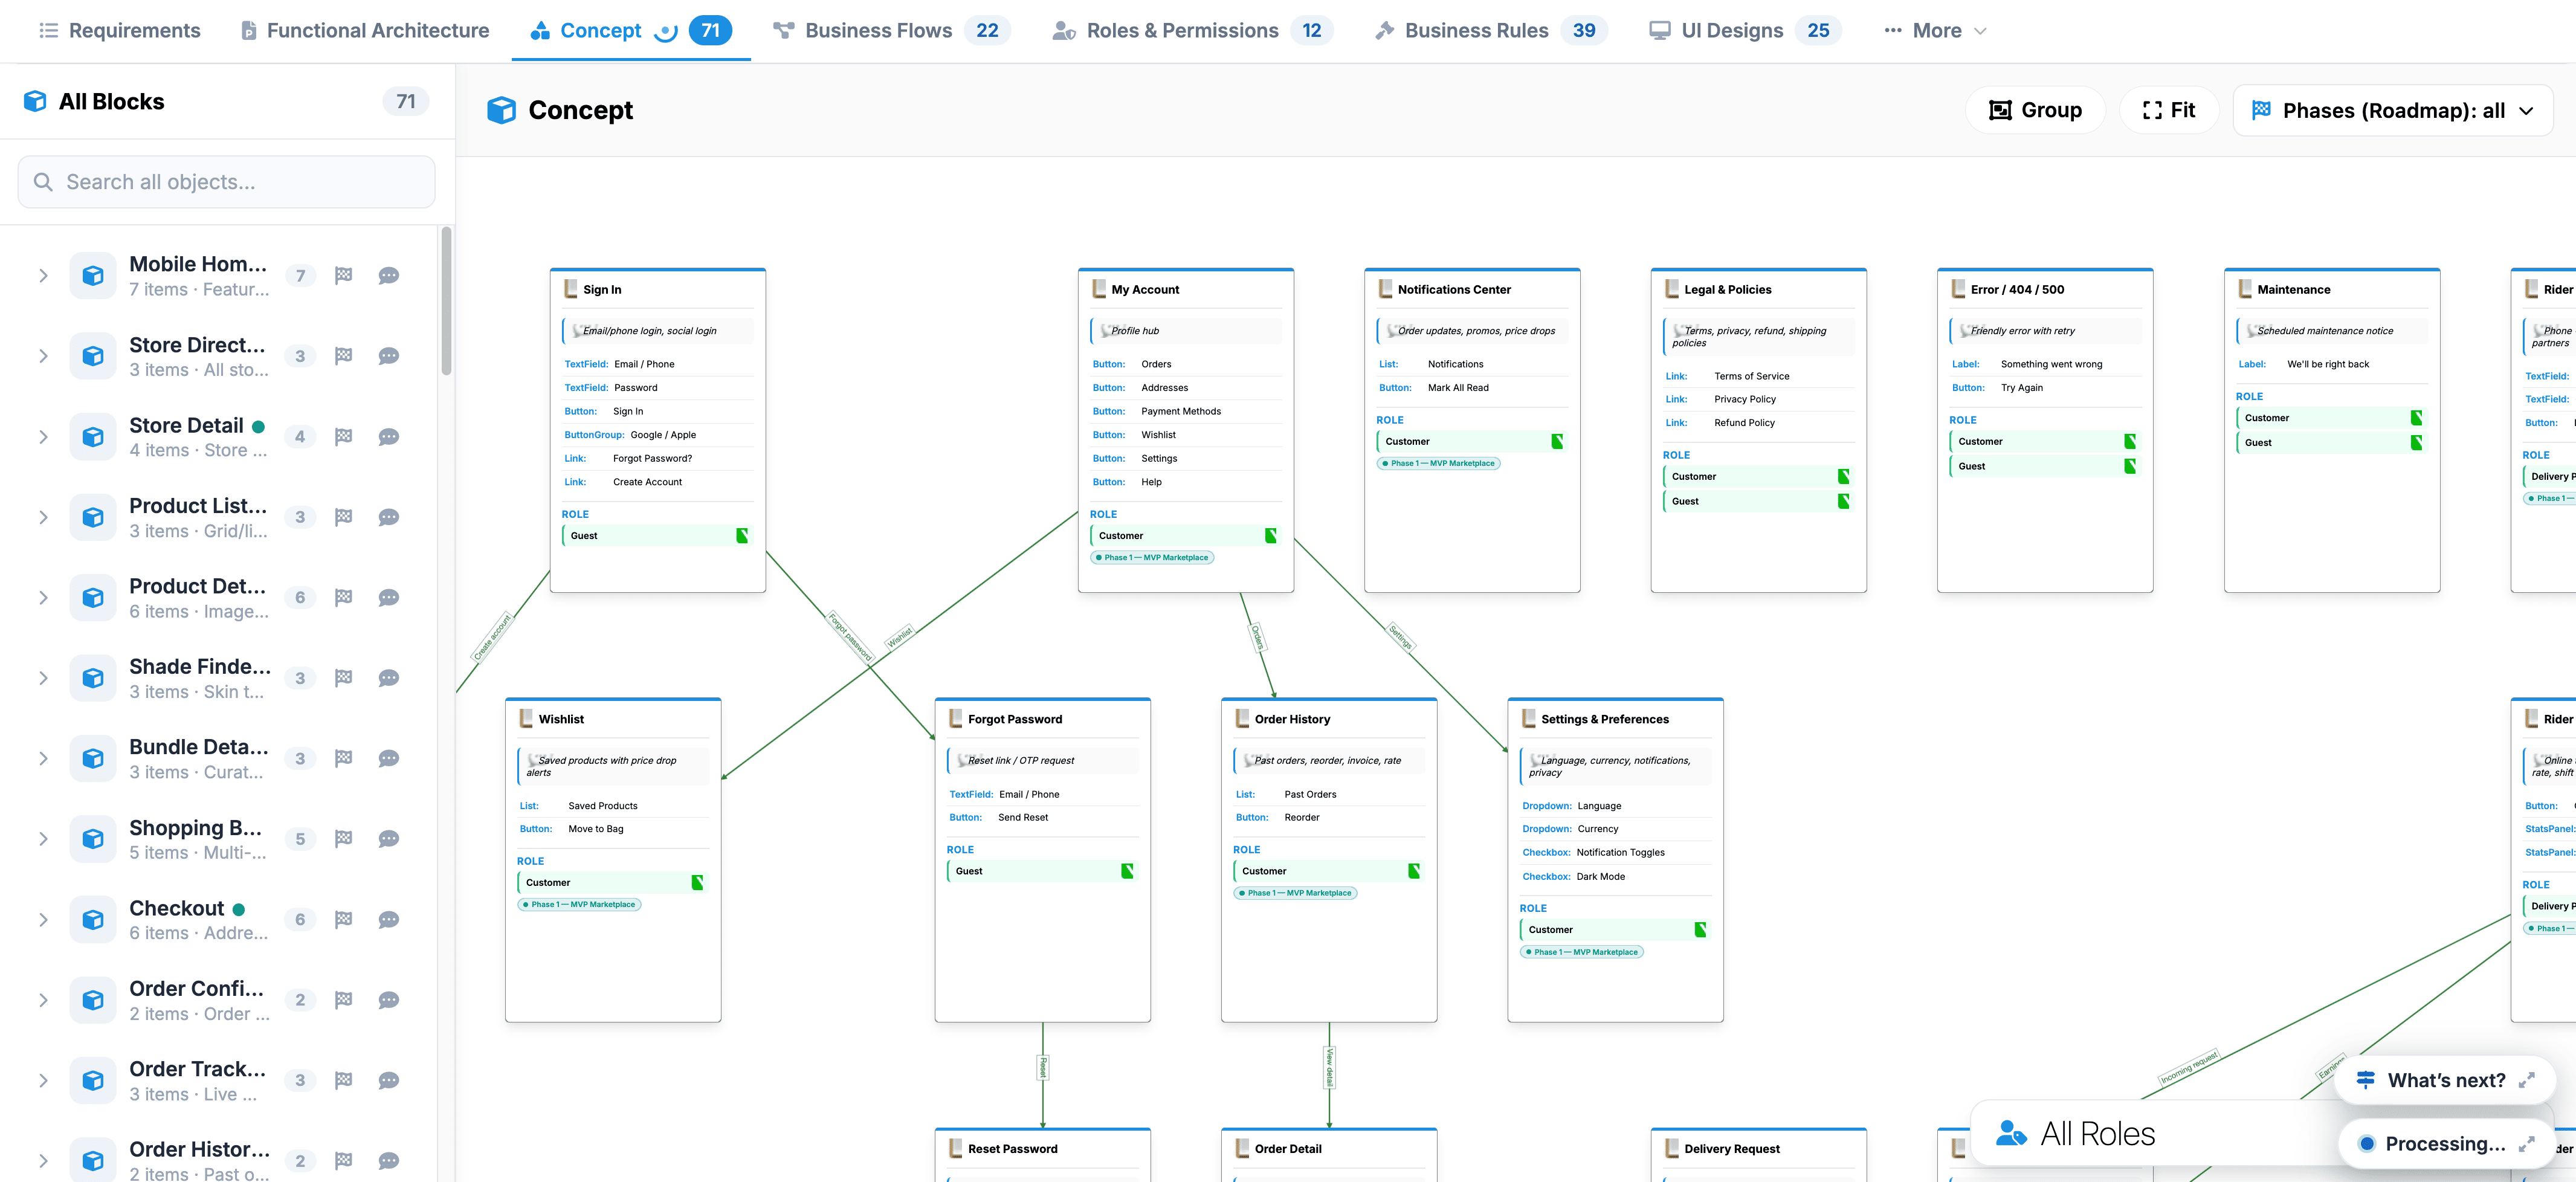
Task: Open comments for Checkout block
Action: pyautogui.click(x=389, y=920)
